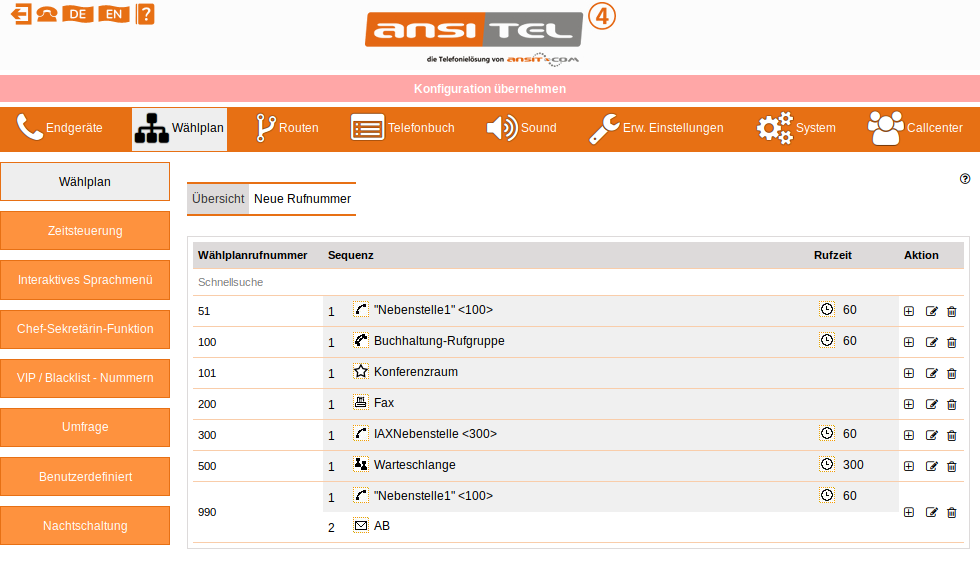Screen dimensions: 980x564
Task: Edit the dial plan entry 100
Action: tap(931, 342)
